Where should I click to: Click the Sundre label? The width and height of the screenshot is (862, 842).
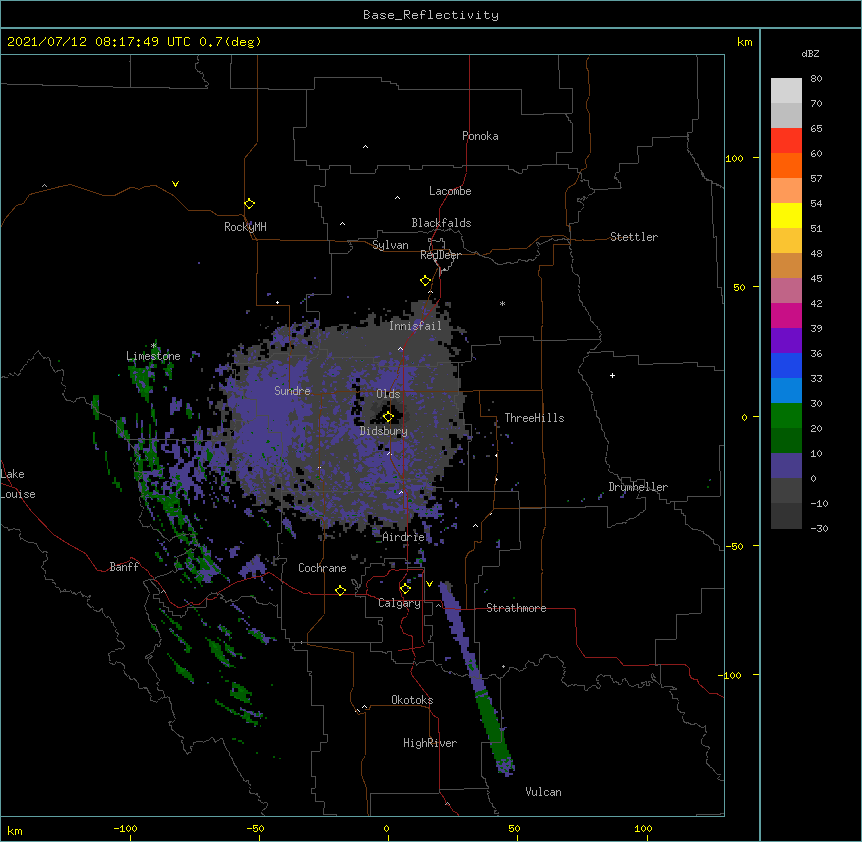click(x=292, y=391)
